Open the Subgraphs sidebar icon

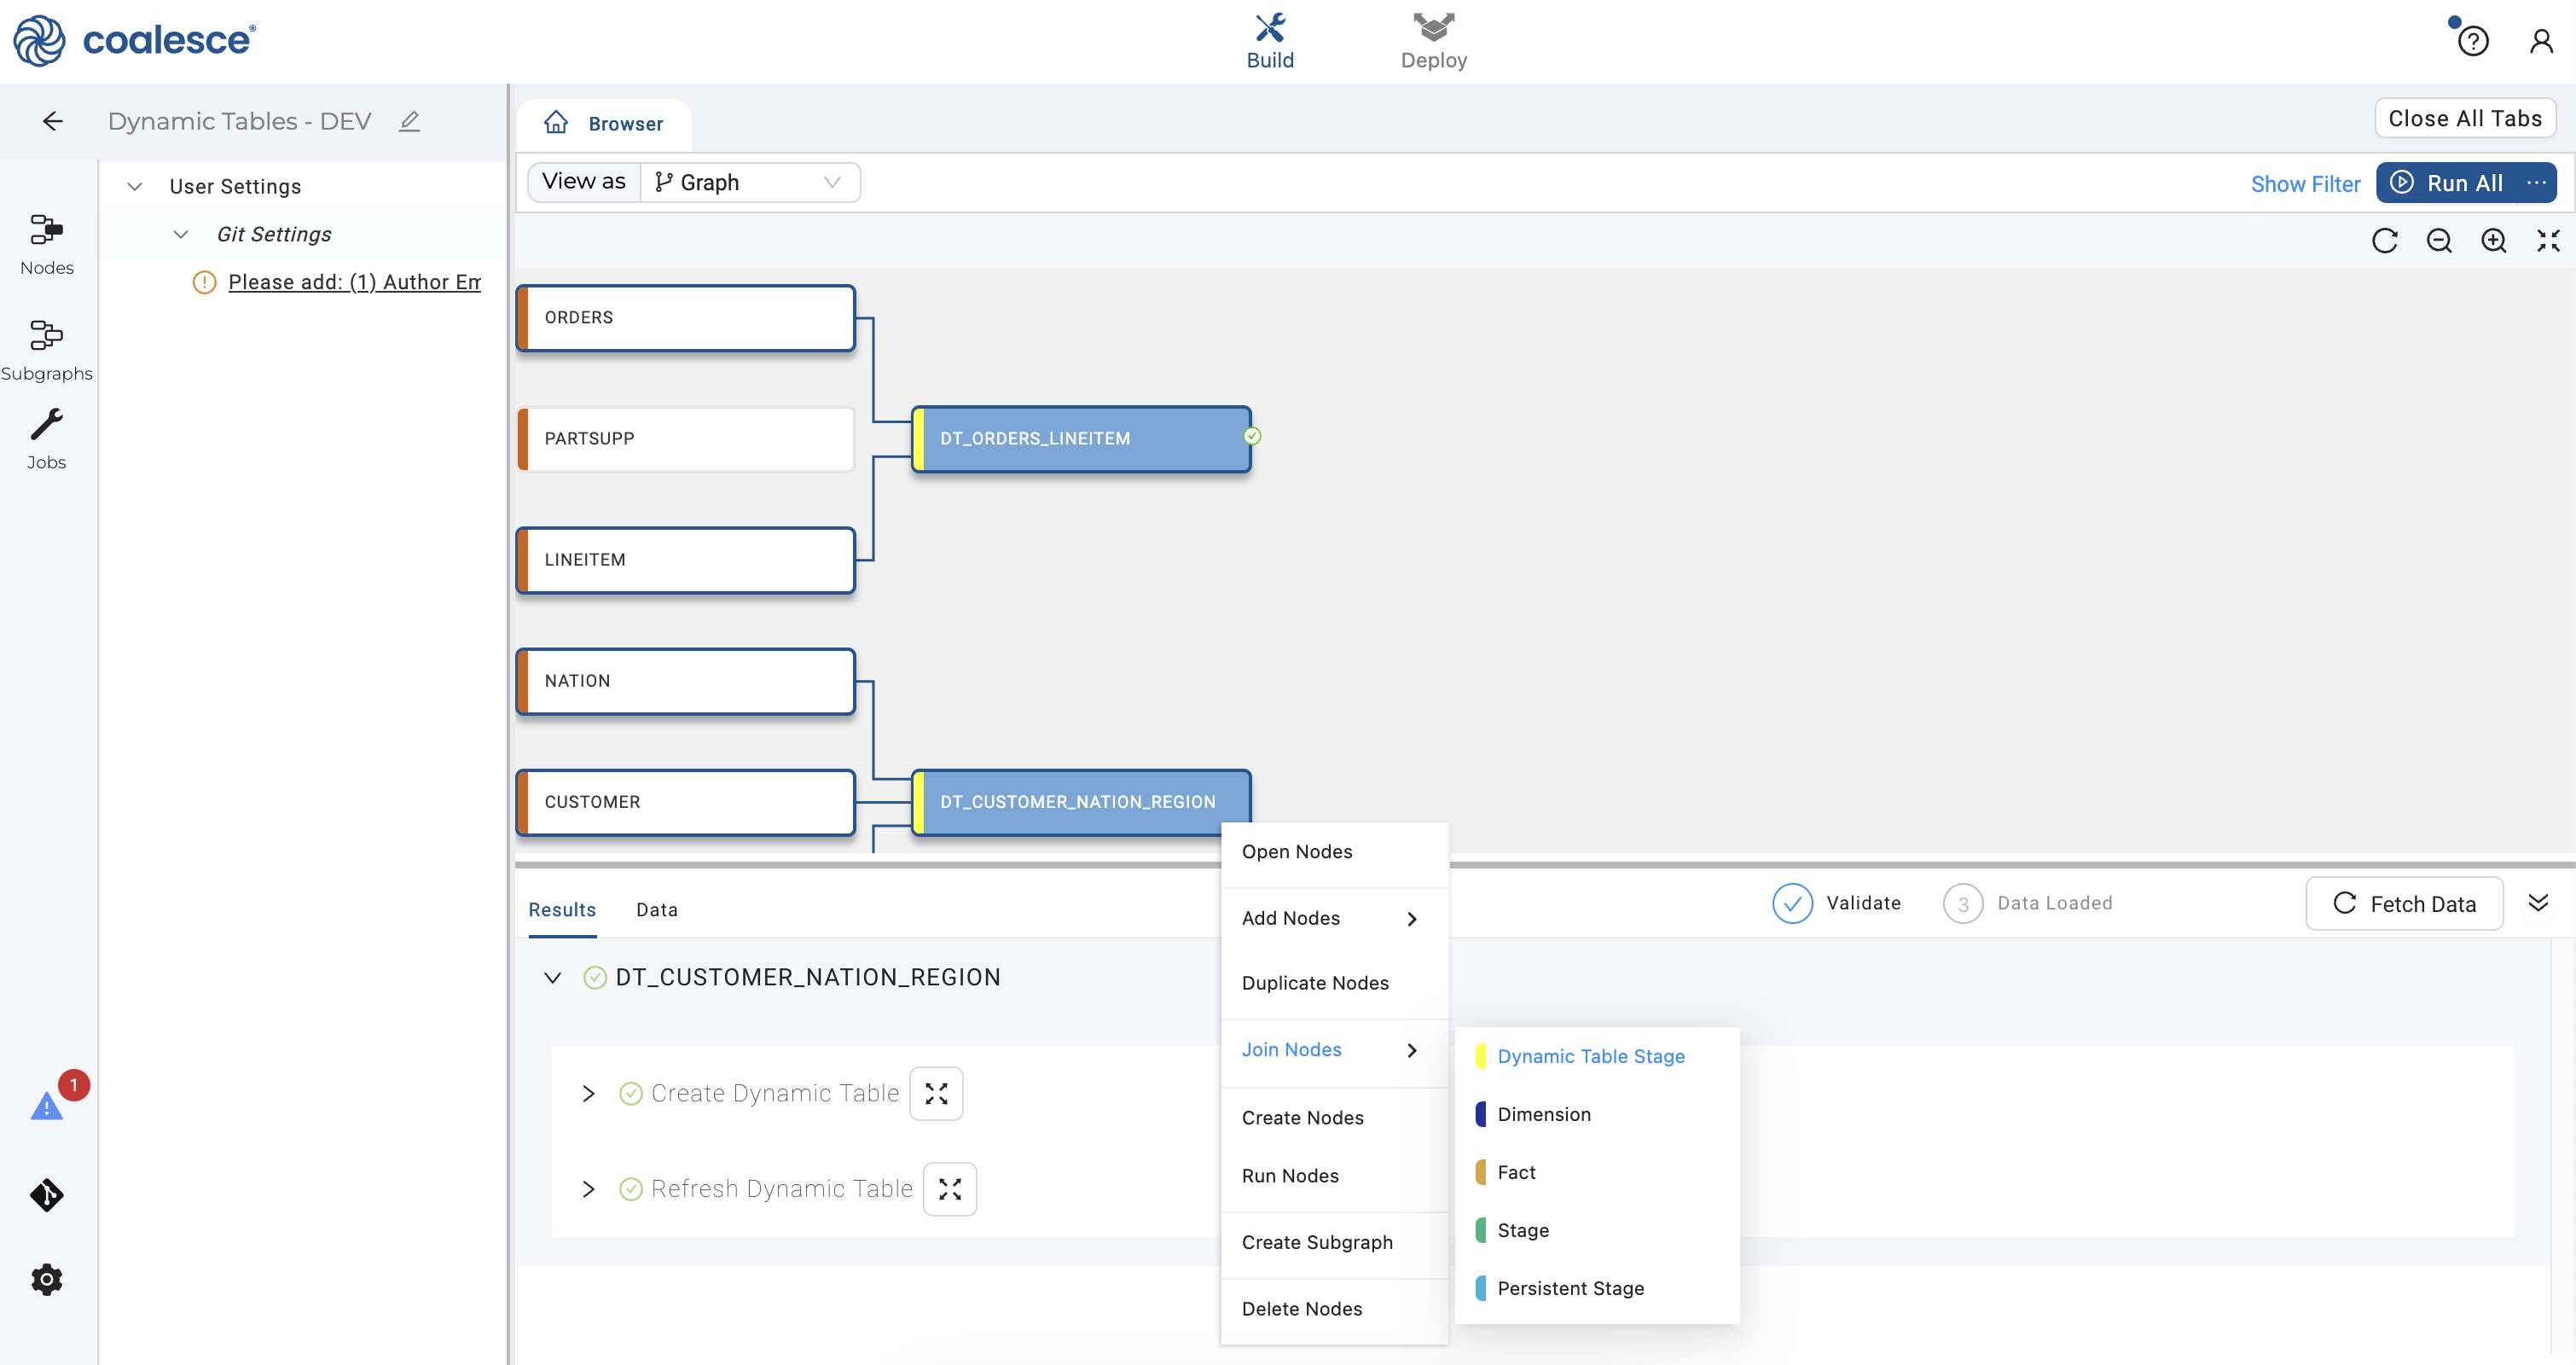[x=46, y=336]
